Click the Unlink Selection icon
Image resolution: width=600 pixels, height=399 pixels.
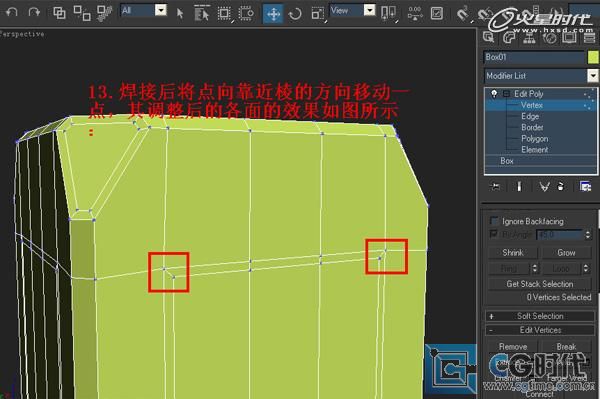[x=82, y=13]
